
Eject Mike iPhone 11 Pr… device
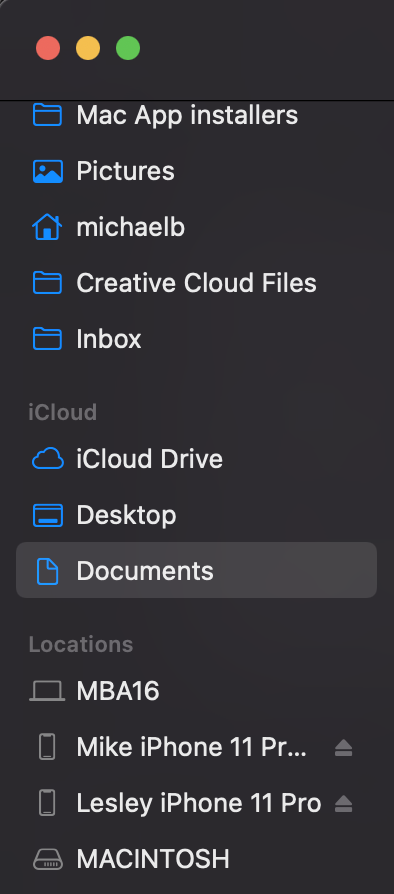[x=343, y=747]
